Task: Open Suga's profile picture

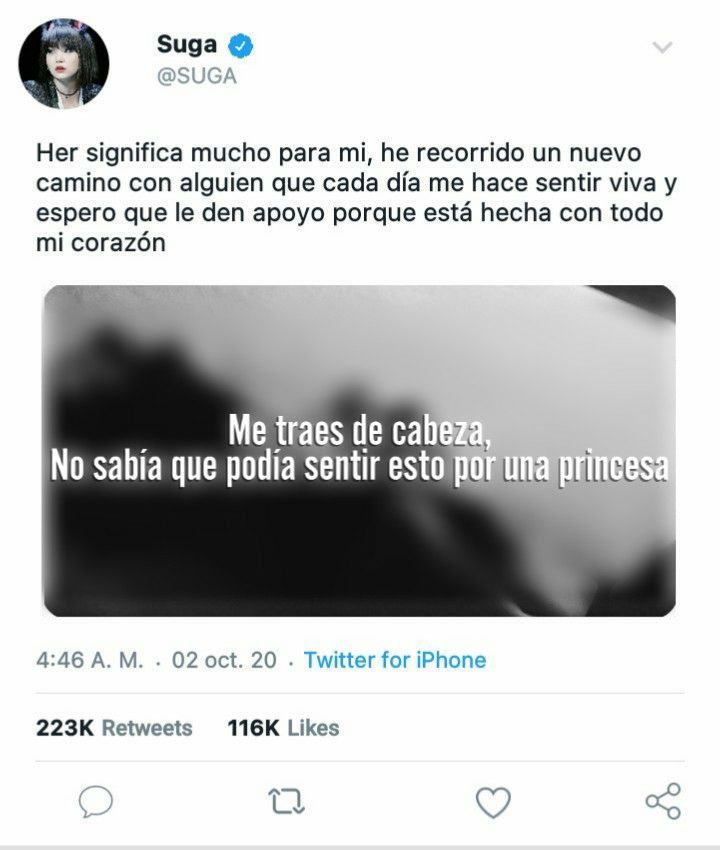Action: point(64,63)
